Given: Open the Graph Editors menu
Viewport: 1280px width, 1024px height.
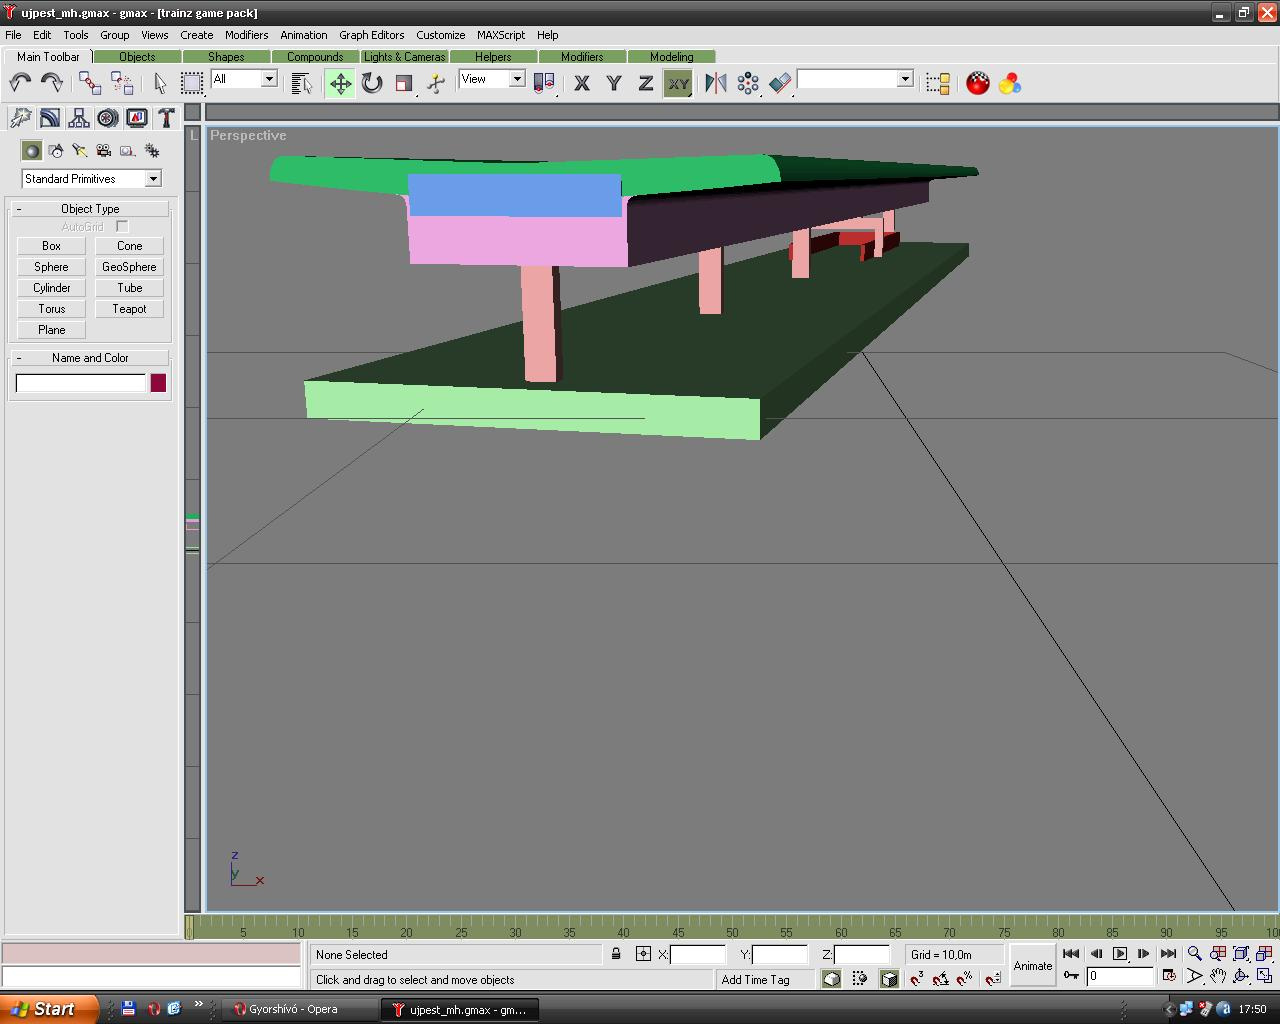Looking at the screenshot, I should pyautogui.click(x=372, y=35).
